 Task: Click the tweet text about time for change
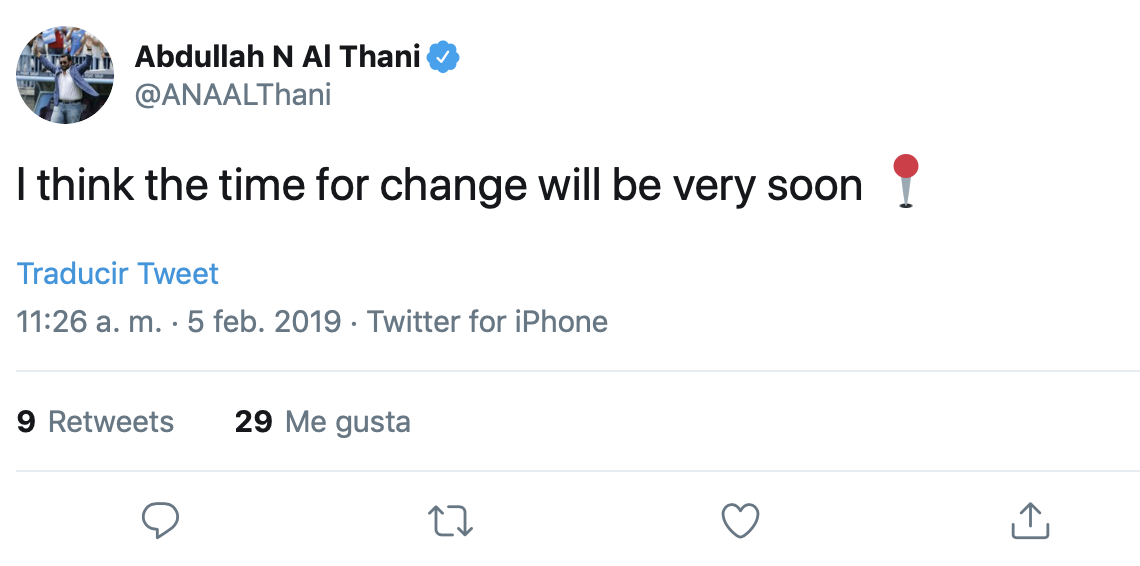click(439, 185)
